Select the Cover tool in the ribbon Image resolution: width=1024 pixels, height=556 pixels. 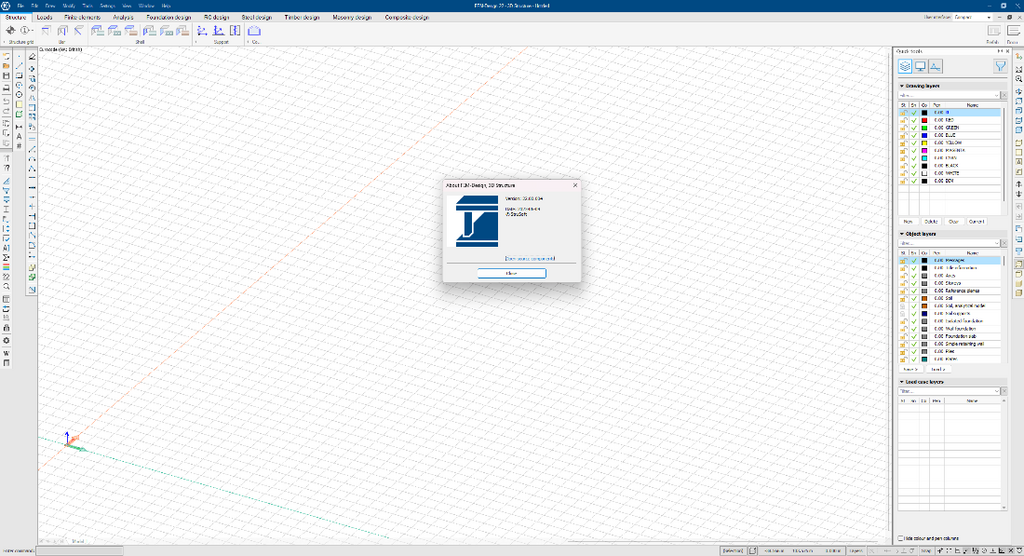[254, 31]
